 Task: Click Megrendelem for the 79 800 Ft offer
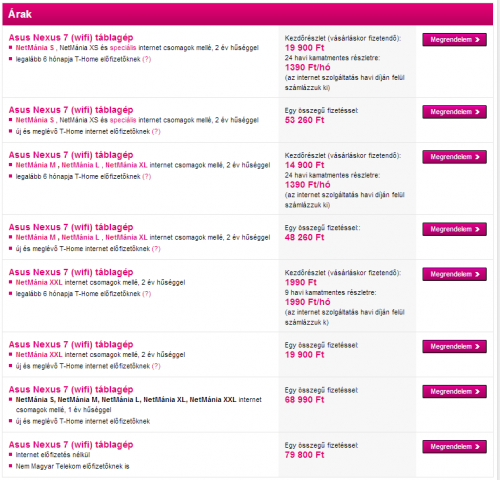coord(454,447)
